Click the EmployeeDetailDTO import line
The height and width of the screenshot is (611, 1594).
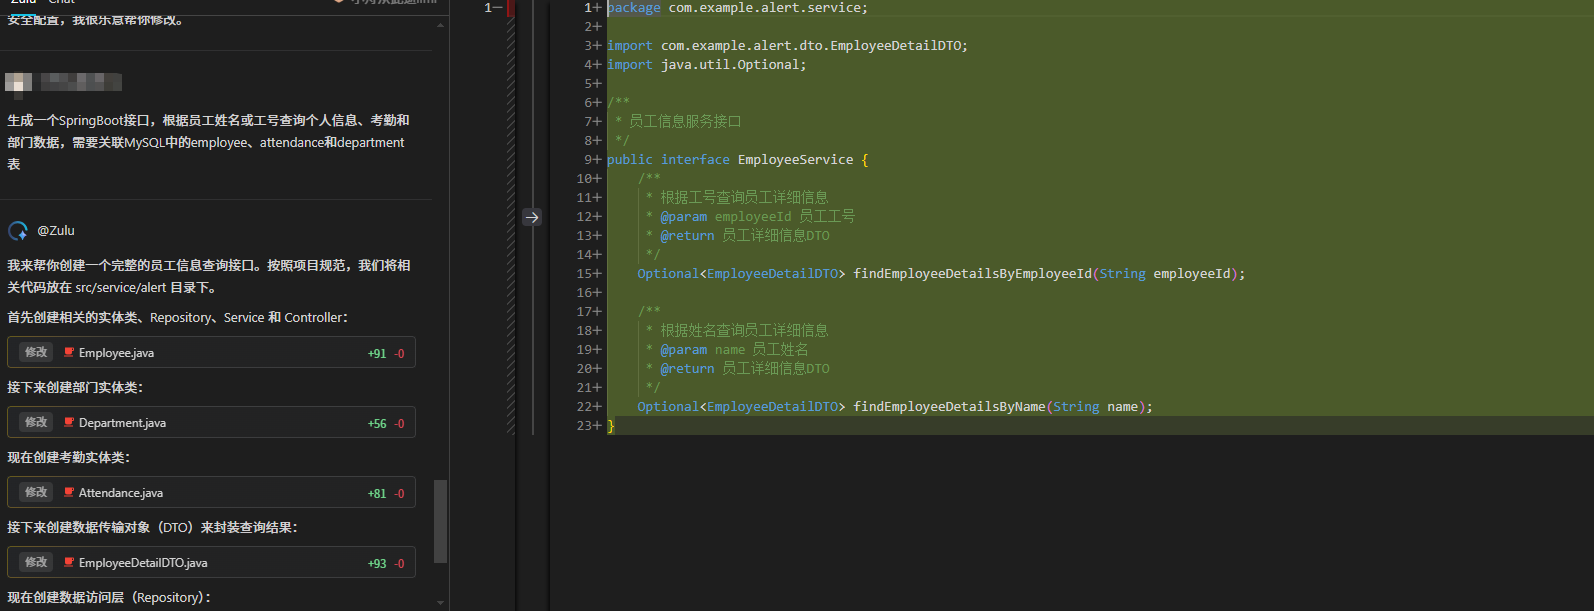787,46
